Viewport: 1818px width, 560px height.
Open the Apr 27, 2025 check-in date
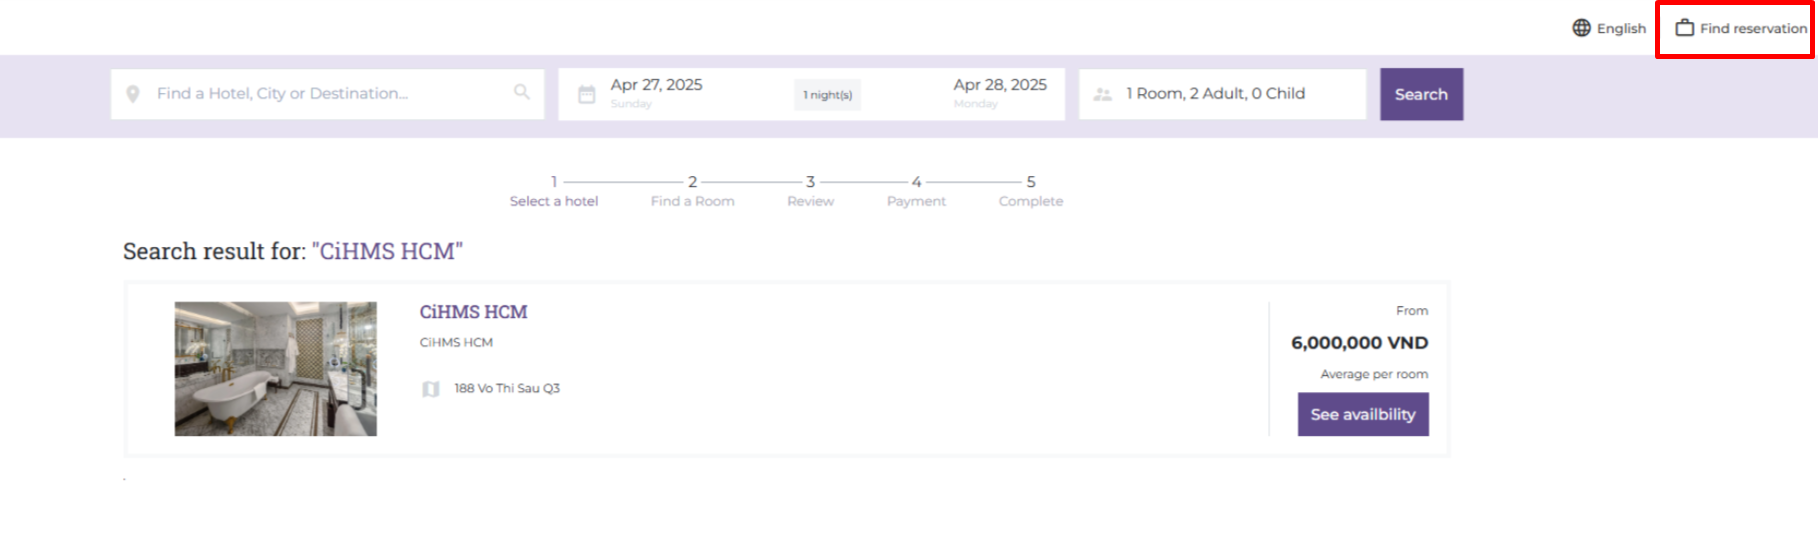pyautogui.click(x=657, y=86)
